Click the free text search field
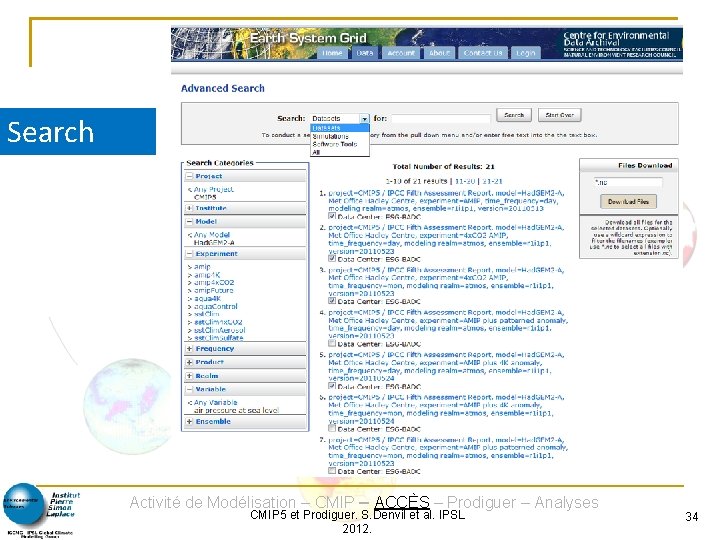Viewport: 720px width, 540px height. tap(441, 119)
